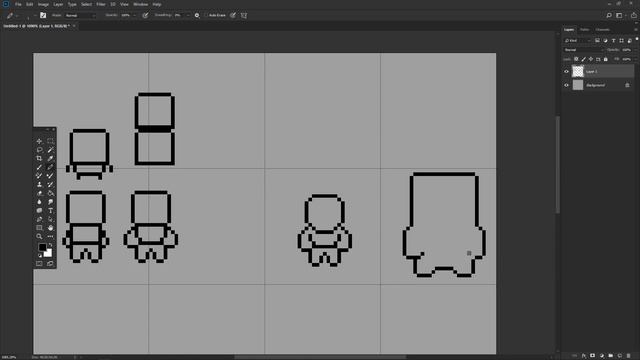The width and height of the screenshot is (640, 360).
Task: Select the Paint Bucket tool
Action: (50, 193)
